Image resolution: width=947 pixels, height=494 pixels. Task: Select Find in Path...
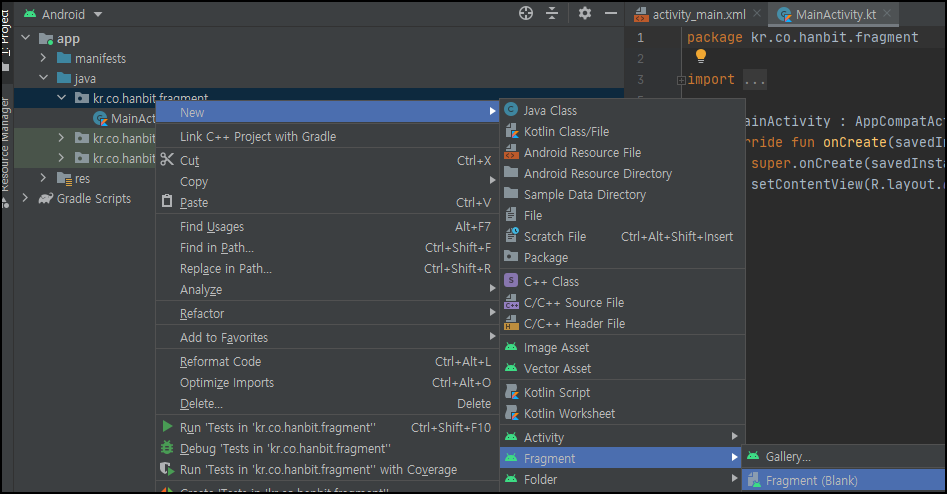pos(327,248)
